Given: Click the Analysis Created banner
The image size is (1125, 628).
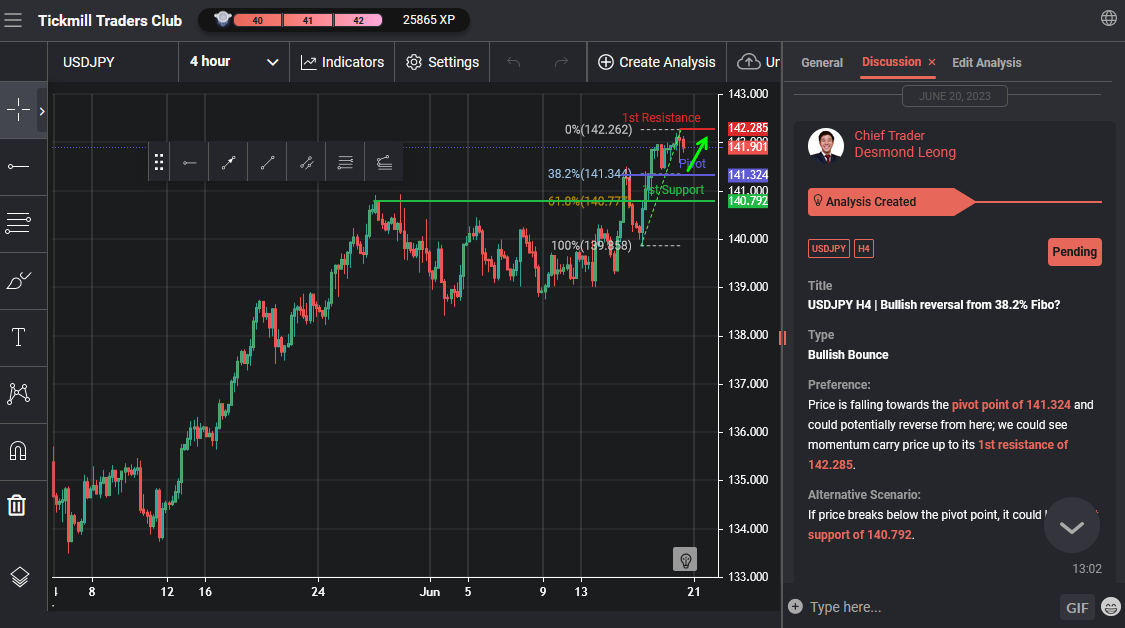Looking at the screenshot, I should (890, 202).
